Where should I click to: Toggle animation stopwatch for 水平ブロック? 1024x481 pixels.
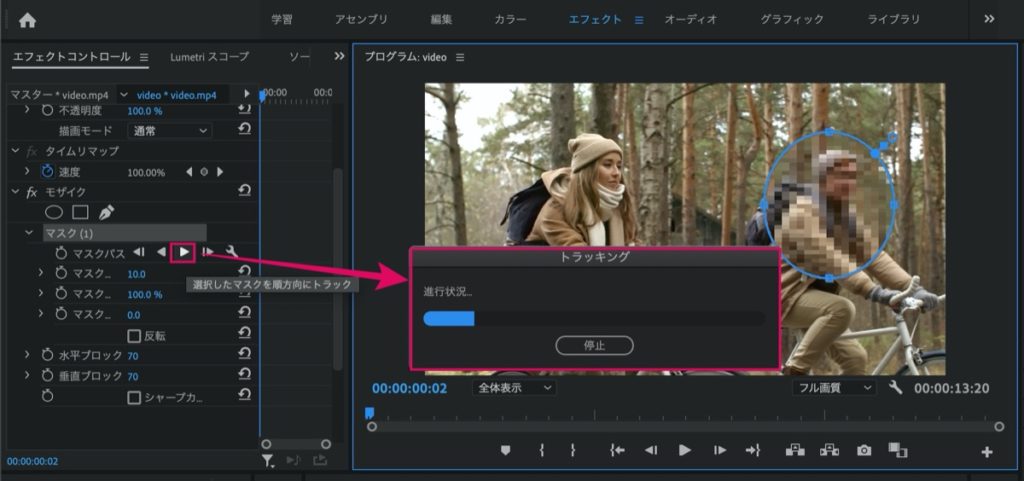click(47, 355)
